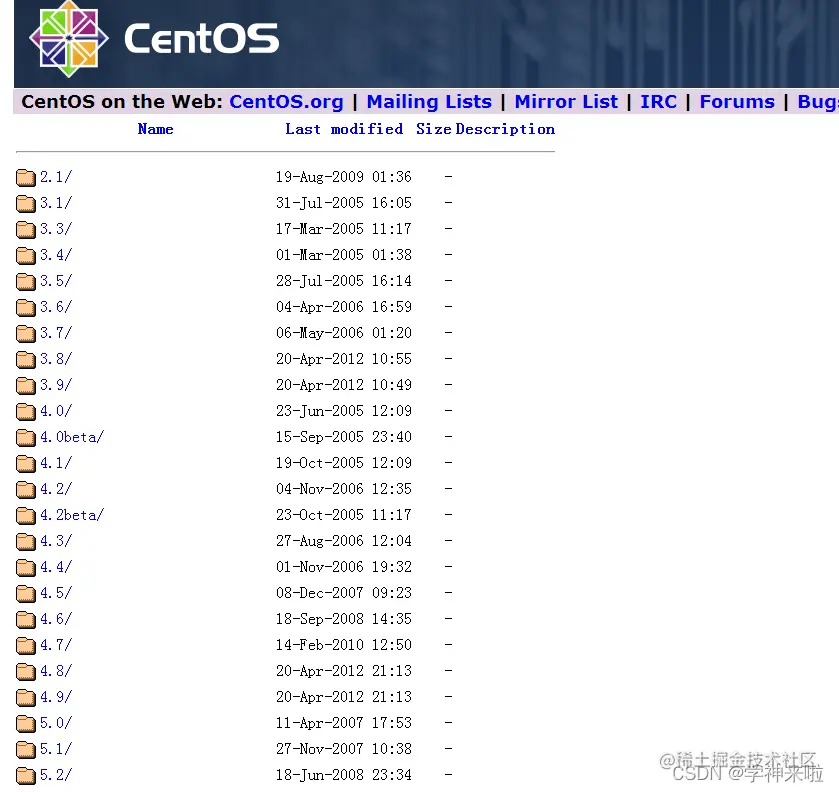Screen dimensions: 839x792
Task: Click the folder icon beside 5.2/
Action: point(26,775)
